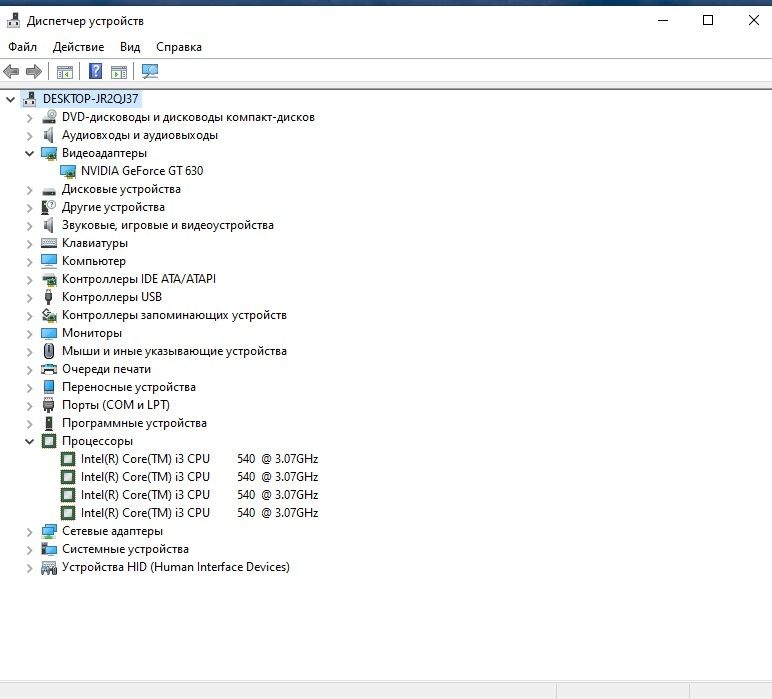This screenshot has height=699, width=772.
Task: Open the Справка menu
Action: pyautogui.click(x=179, y=47)
